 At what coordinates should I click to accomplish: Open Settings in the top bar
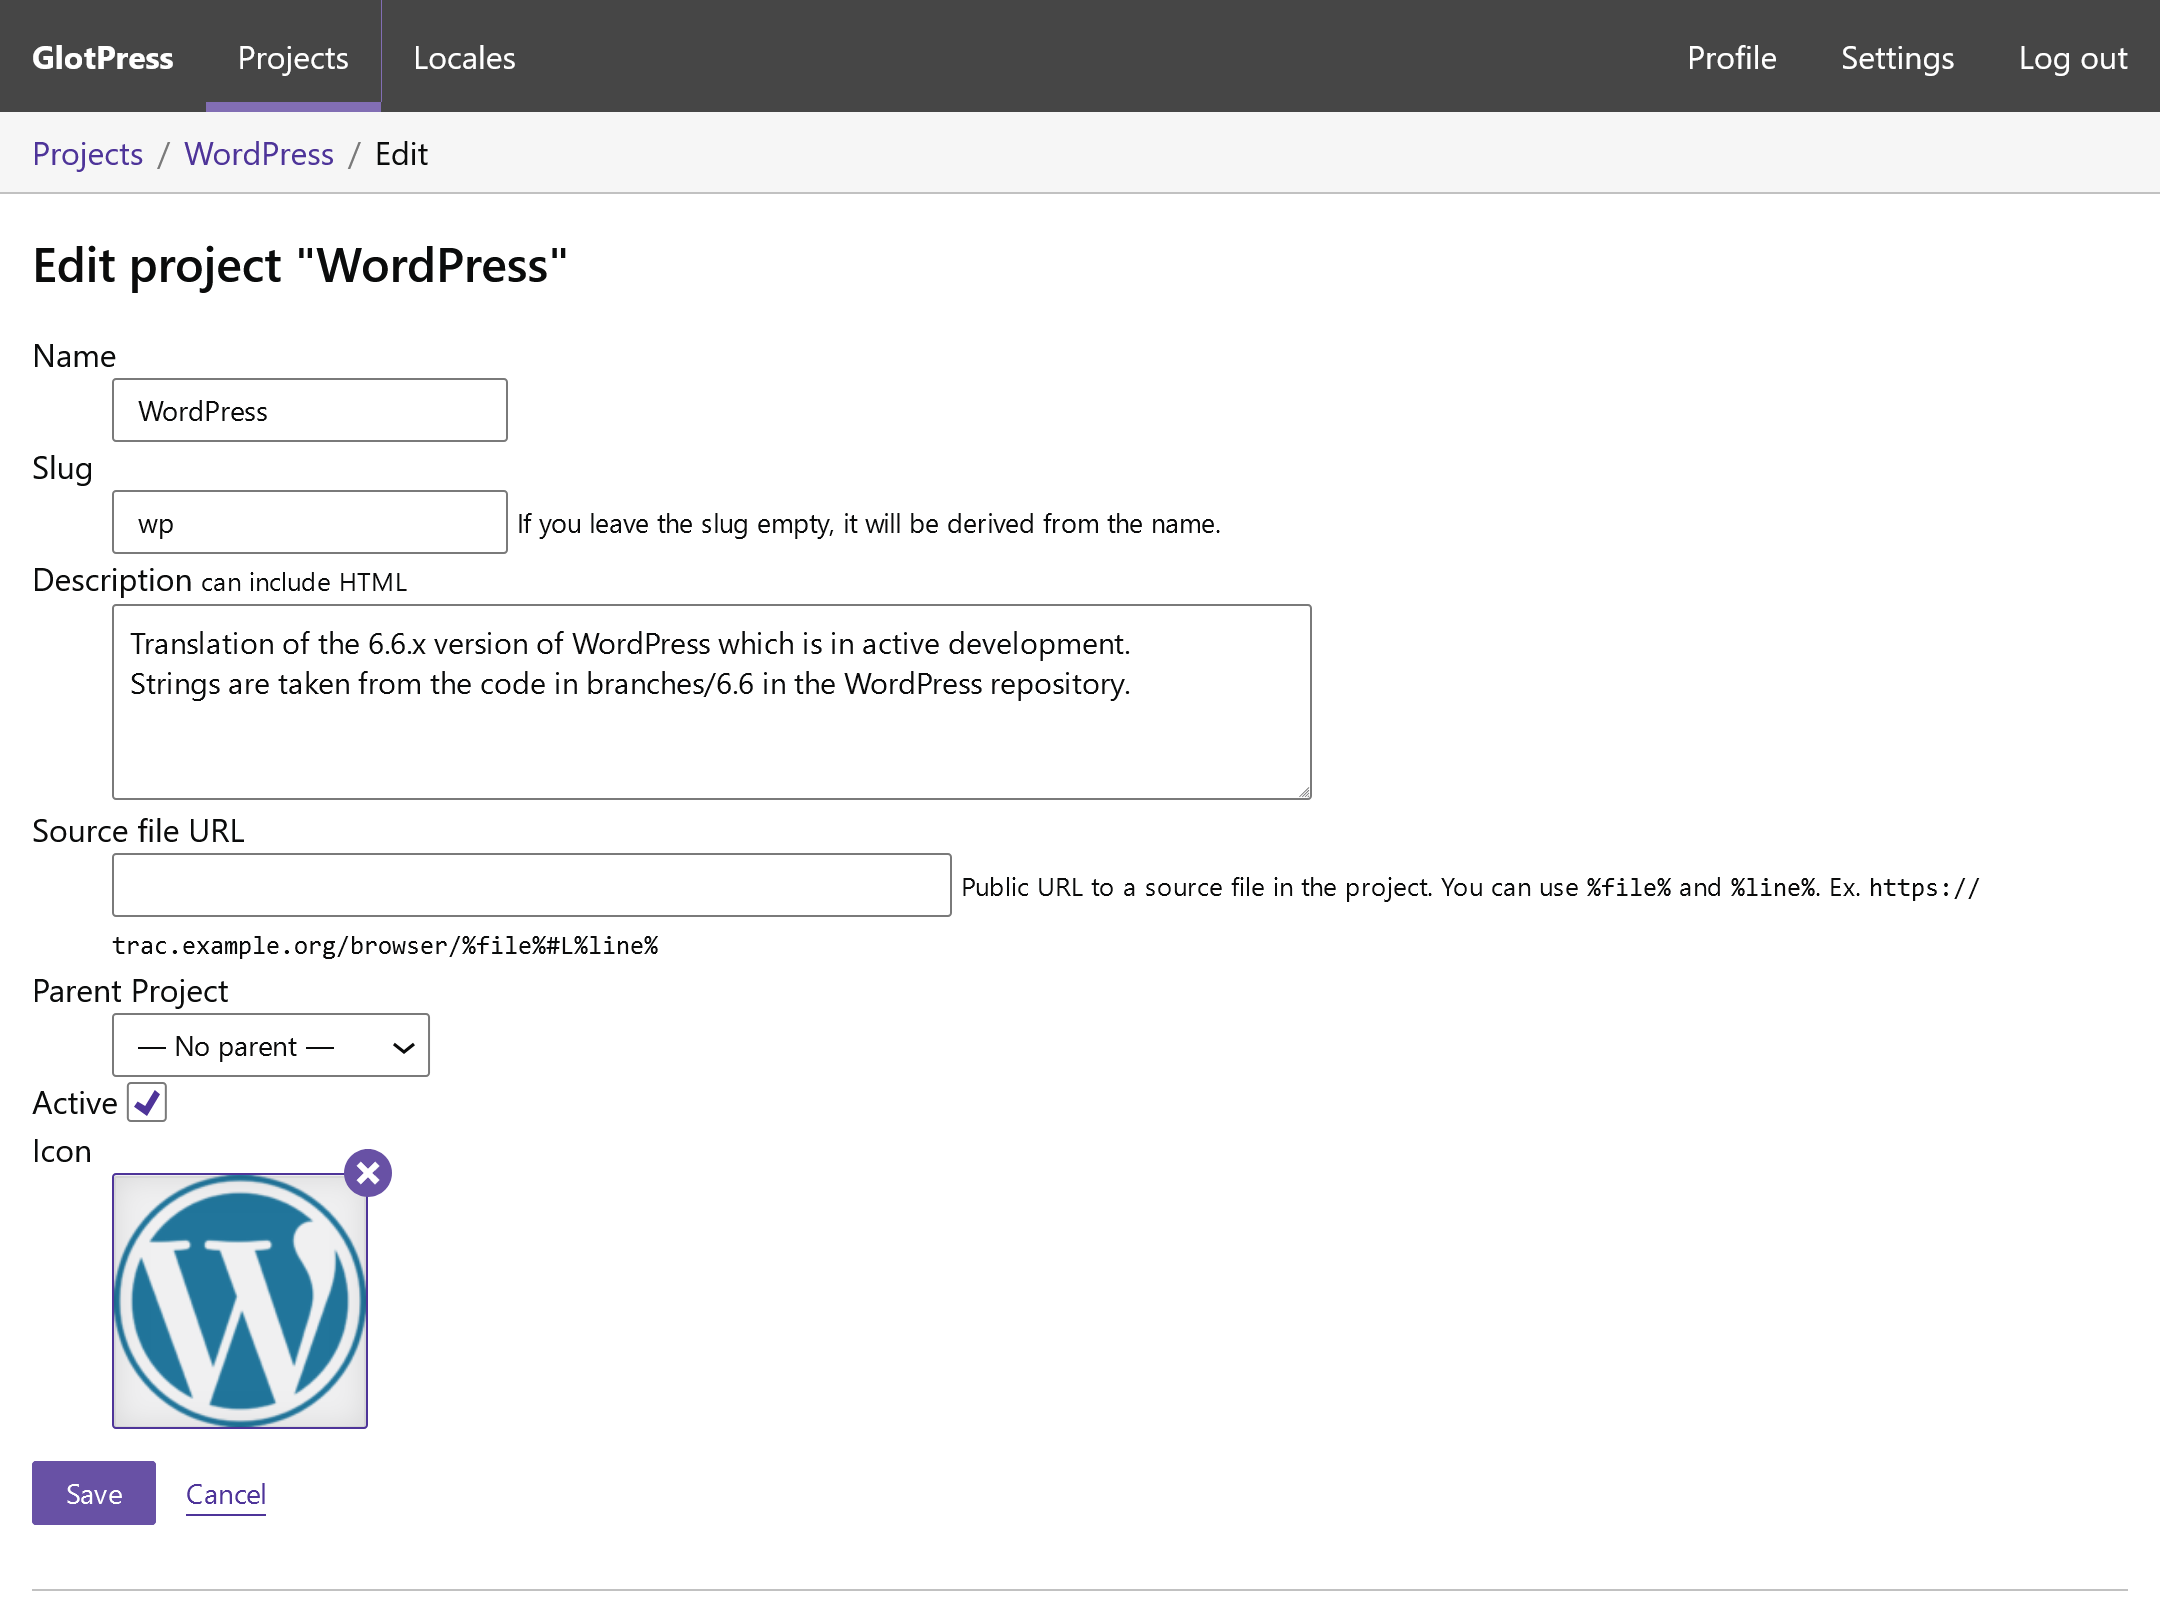(x=1897, y=58)
